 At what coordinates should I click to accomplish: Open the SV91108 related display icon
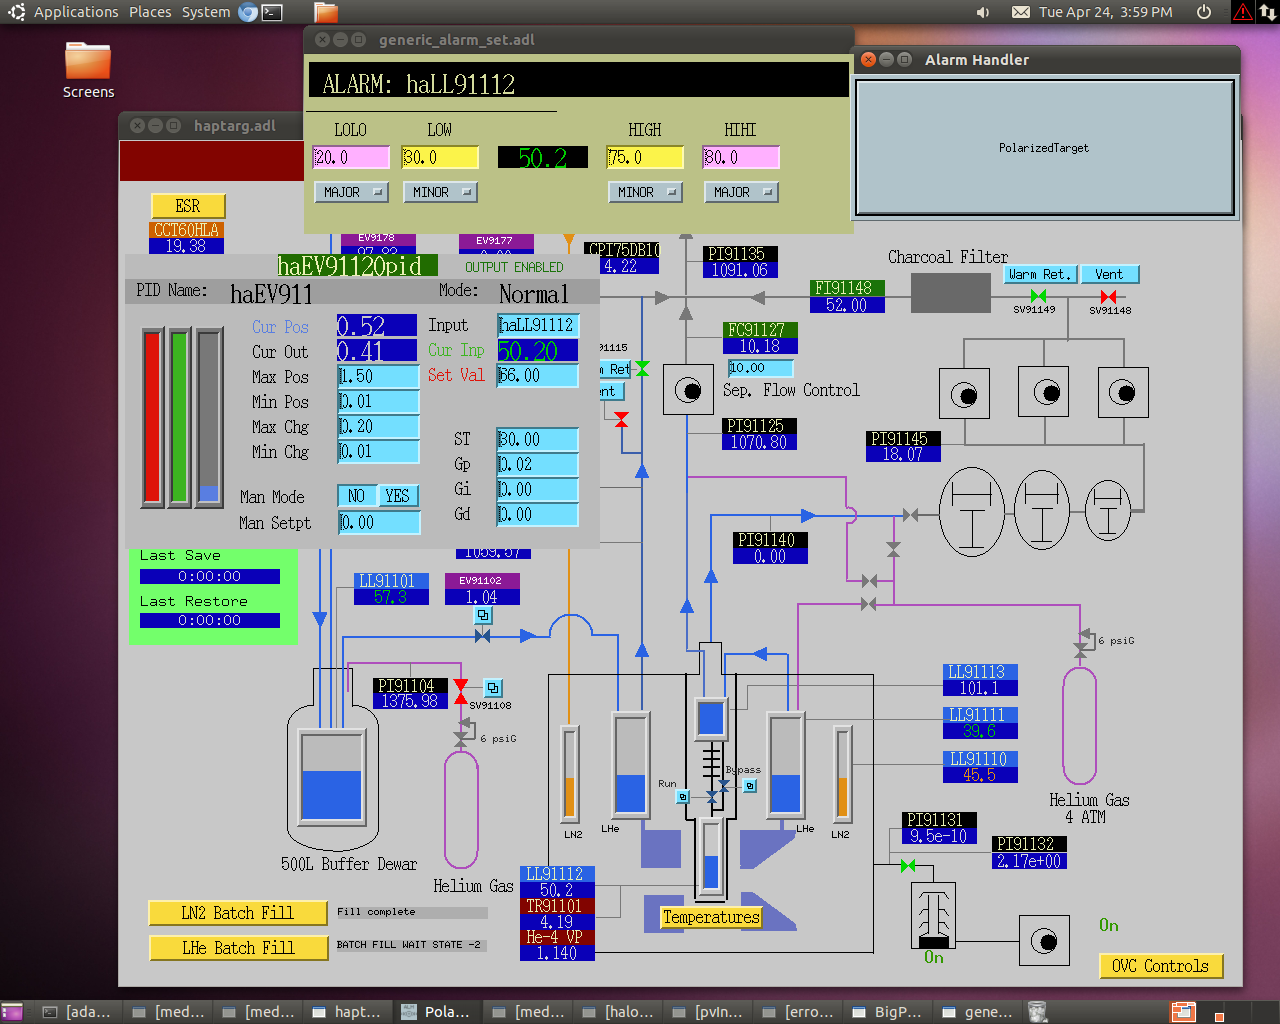[493, 688]
